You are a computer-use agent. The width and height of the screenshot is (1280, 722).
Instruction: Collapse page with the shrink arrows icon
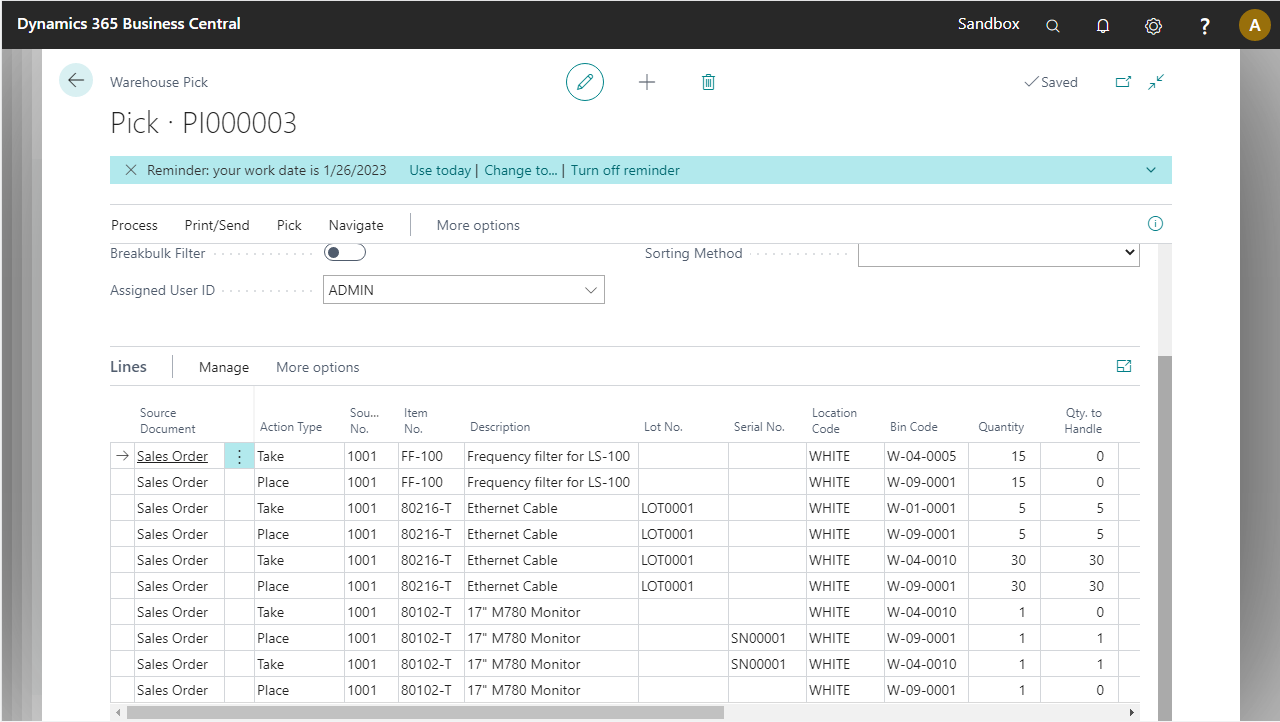pyautogui.click(x=1156, y=82)
